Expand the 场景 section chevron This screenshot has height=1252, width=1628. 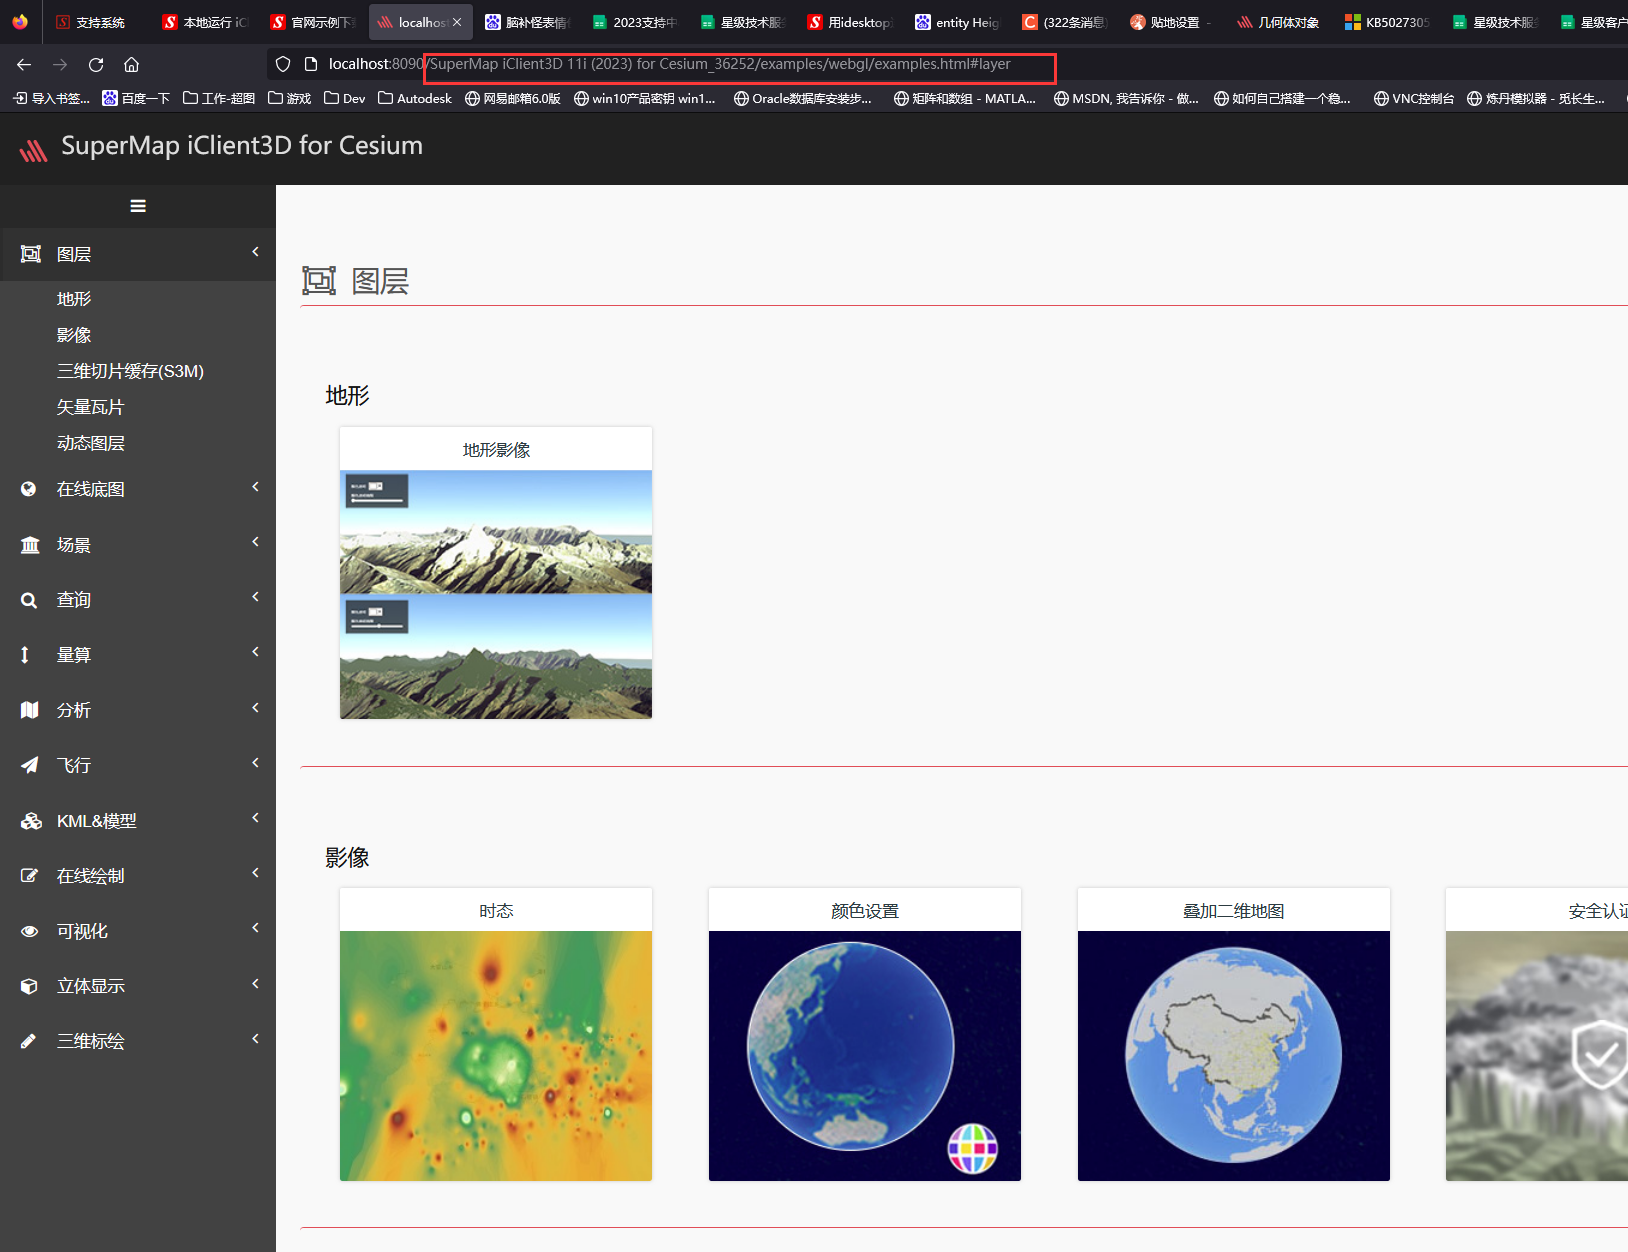tap(256, 542)
